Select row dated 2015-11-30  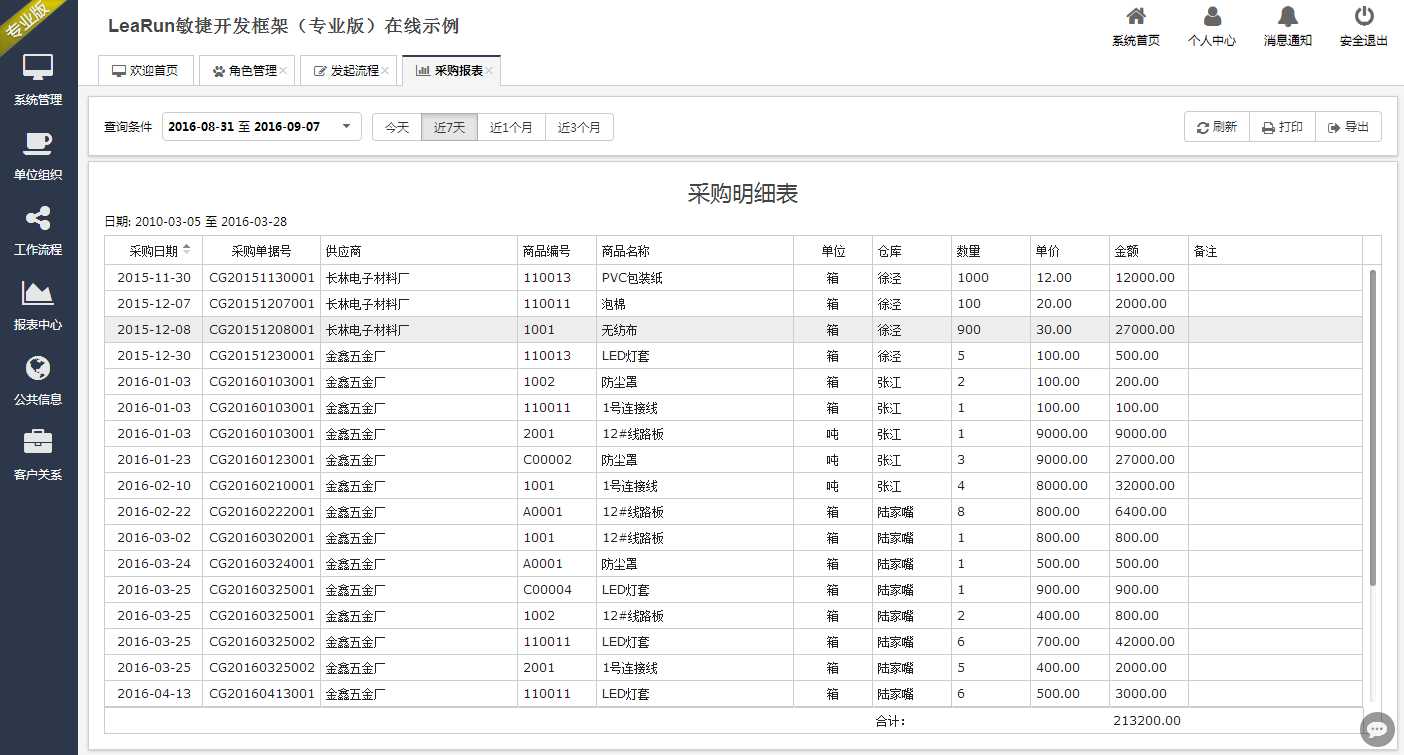pyautogui.click(x=733, y=278)
